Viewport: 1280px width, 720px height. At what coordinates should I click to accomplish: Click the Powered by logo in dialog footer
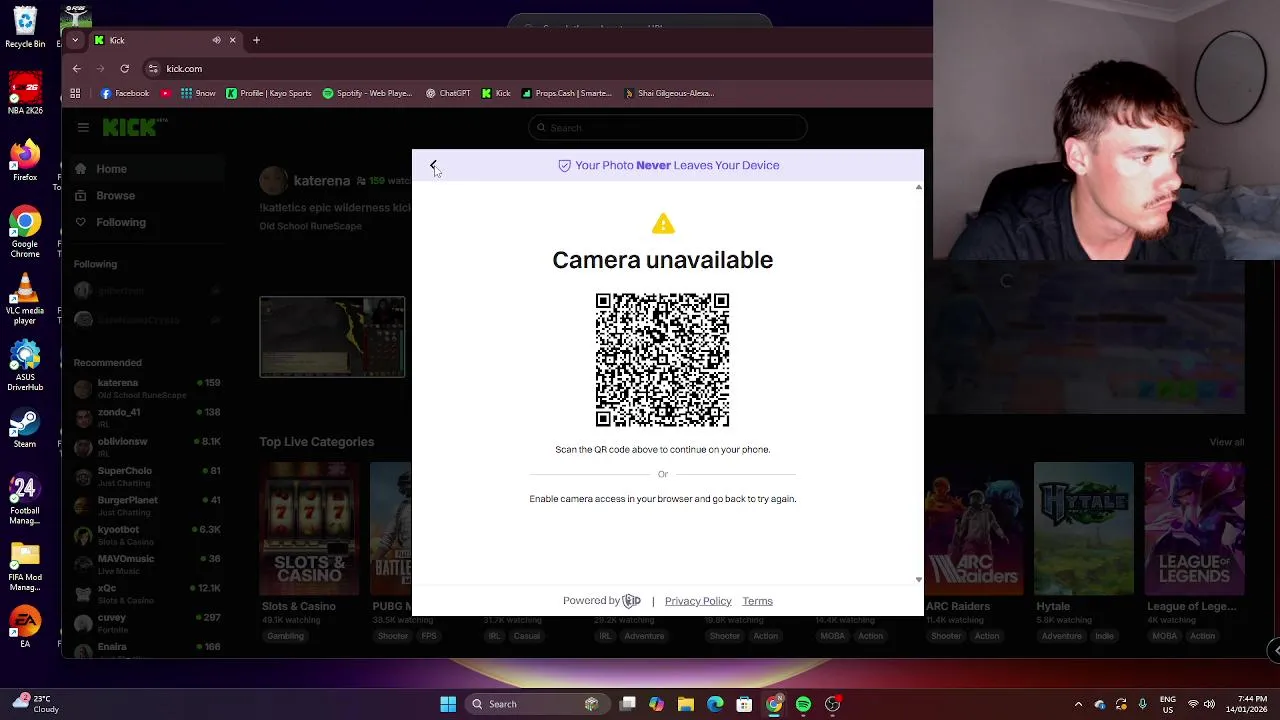point(631,601)
